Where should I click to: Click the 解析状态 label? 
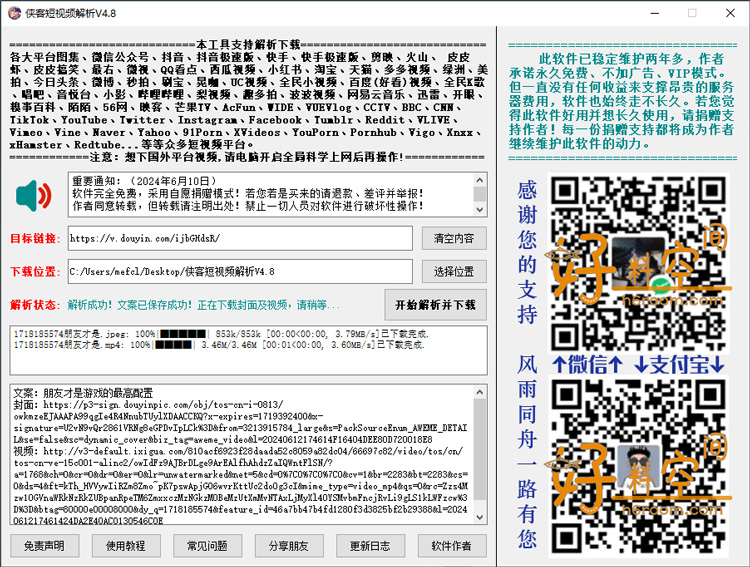click(35, 305)
